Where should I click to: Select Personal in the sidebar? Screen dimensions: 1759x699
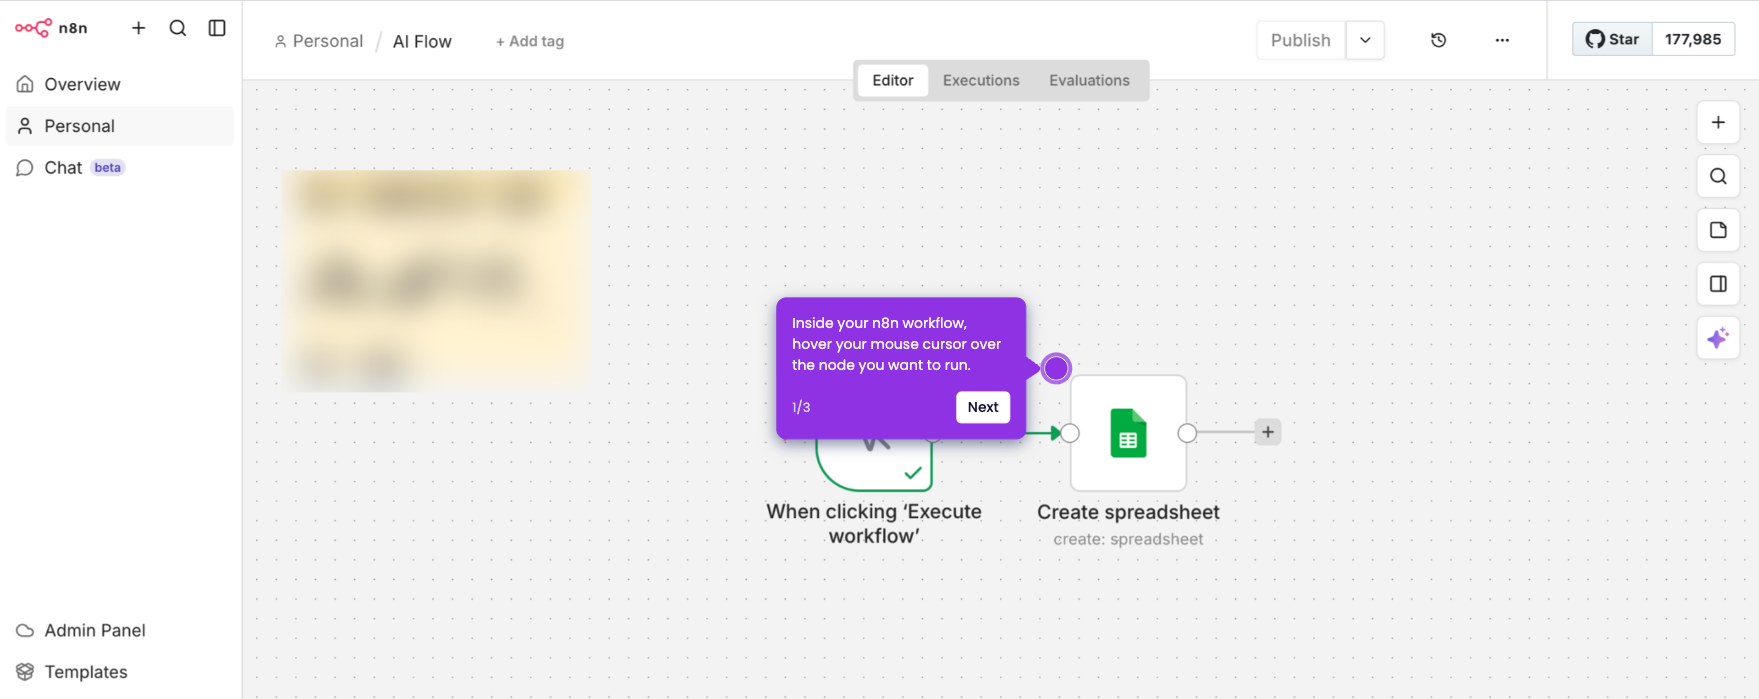pos(120,126)
